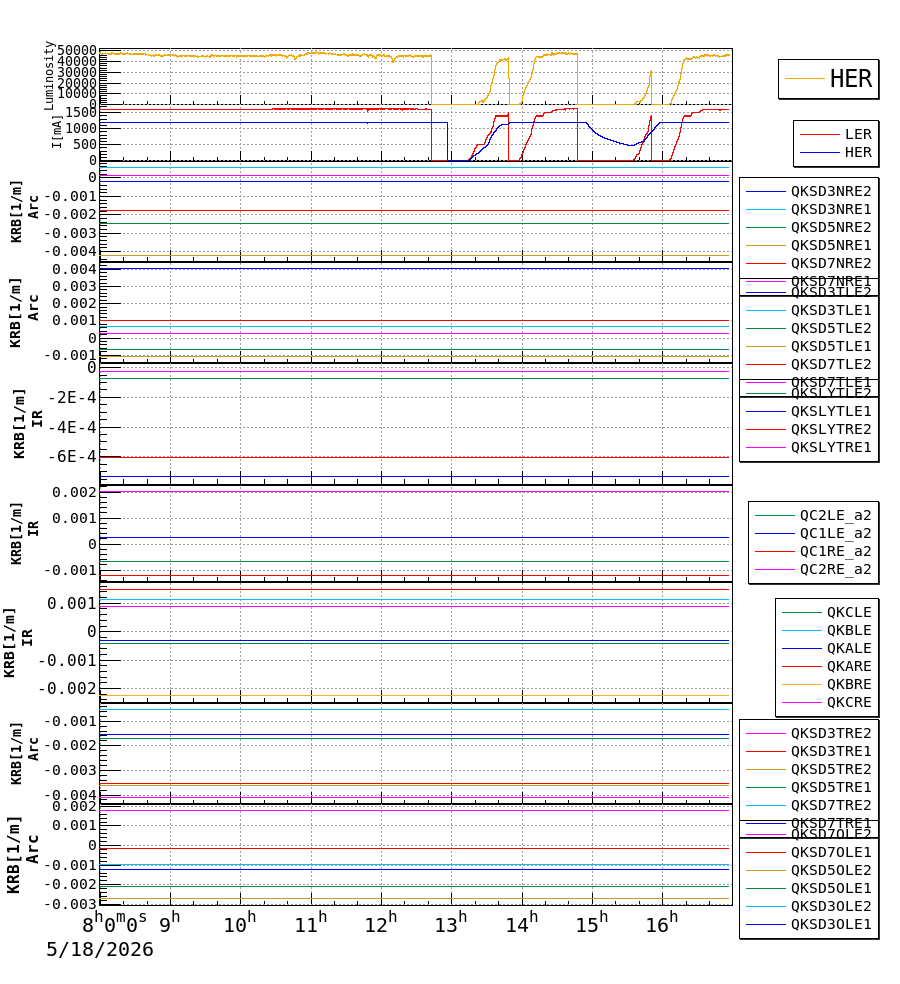Click the QKSD5OLE1 legend label
The width and height of the screenshot is (900, 984).
[x=831, y=889]
